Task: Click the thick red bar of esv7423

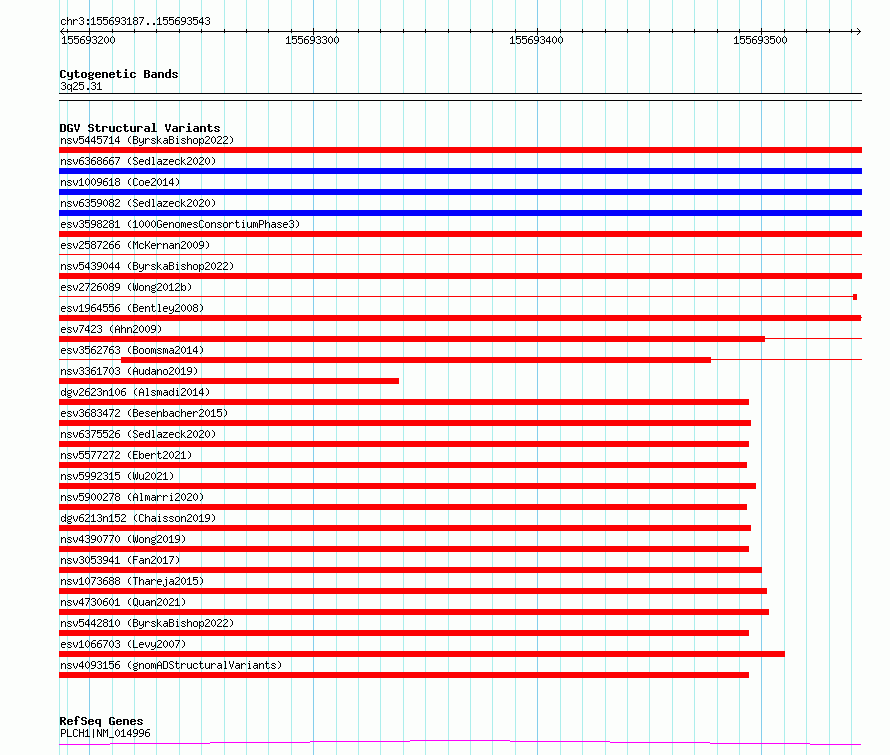Action: [x=412, y=339]
